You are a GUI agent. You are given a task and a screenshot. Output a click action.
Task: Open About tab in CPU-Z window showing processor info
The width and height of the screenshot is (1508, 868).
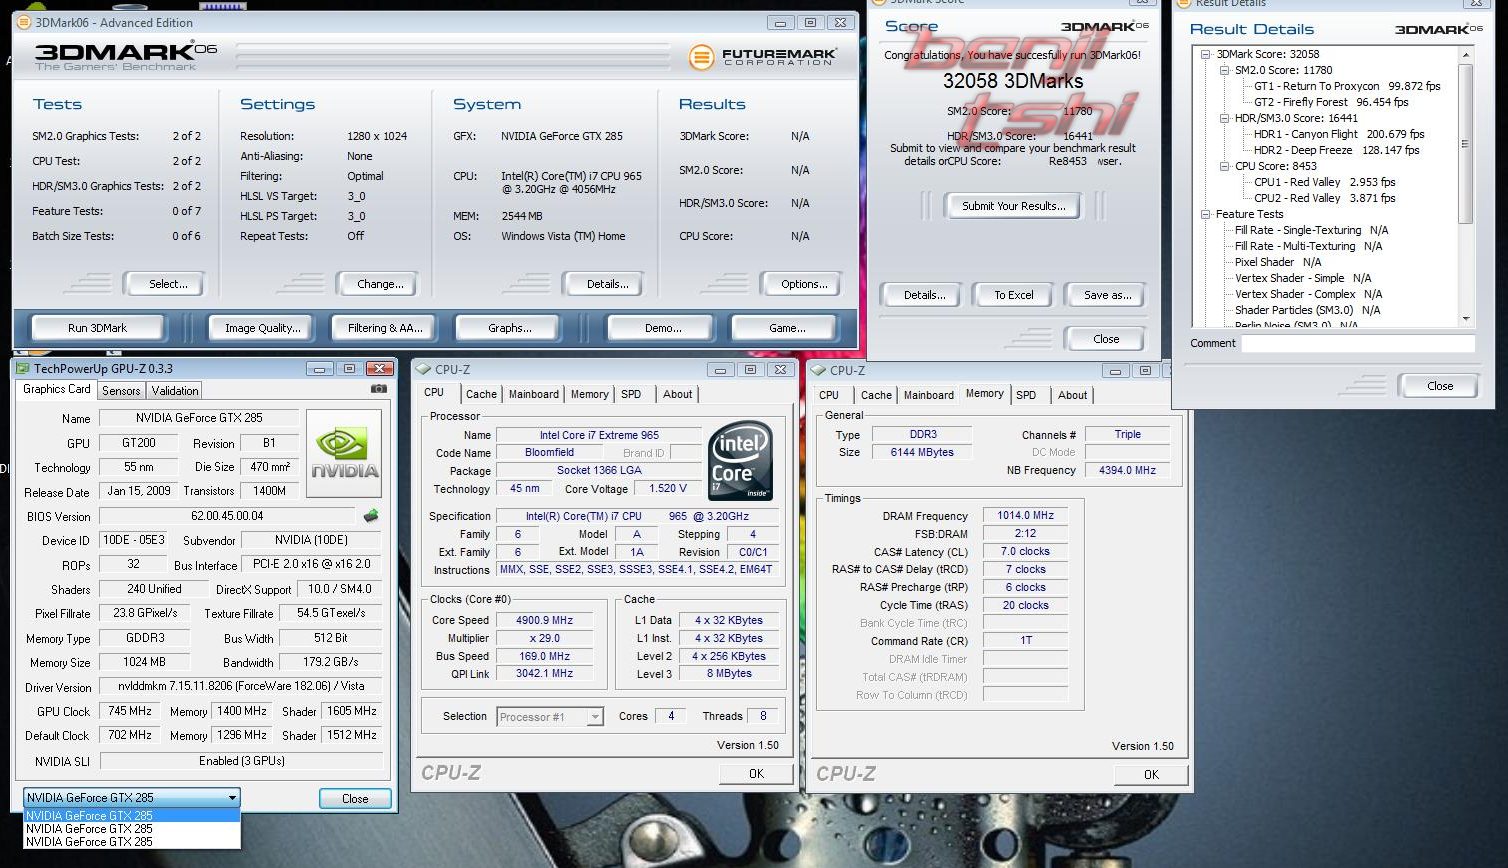pyautogui.click(x=678, y=394)
